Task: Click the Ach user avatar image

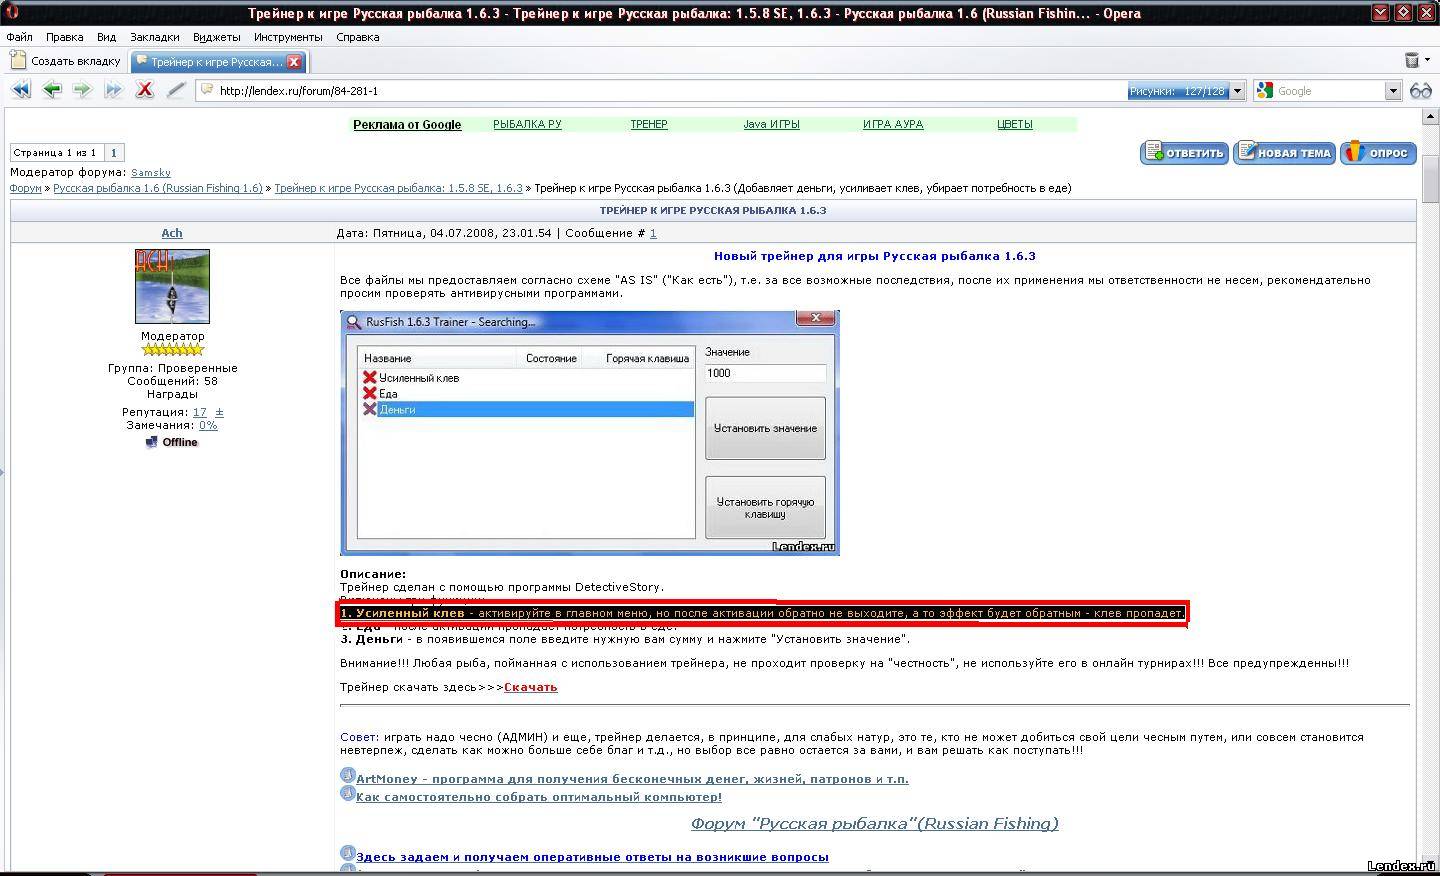Action: point(172,286)
